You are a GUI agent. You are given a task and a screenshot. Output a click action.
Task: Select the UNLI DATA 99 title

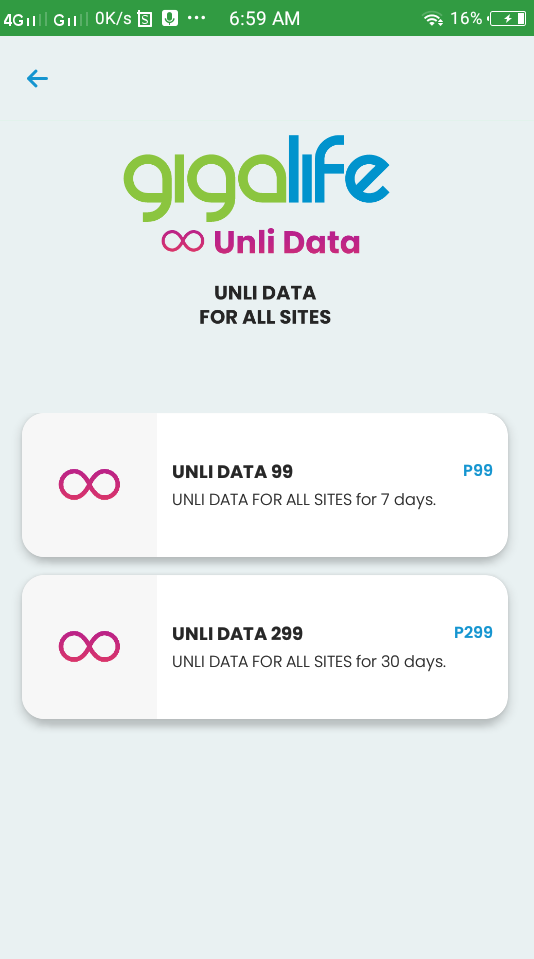coord(232,472)
